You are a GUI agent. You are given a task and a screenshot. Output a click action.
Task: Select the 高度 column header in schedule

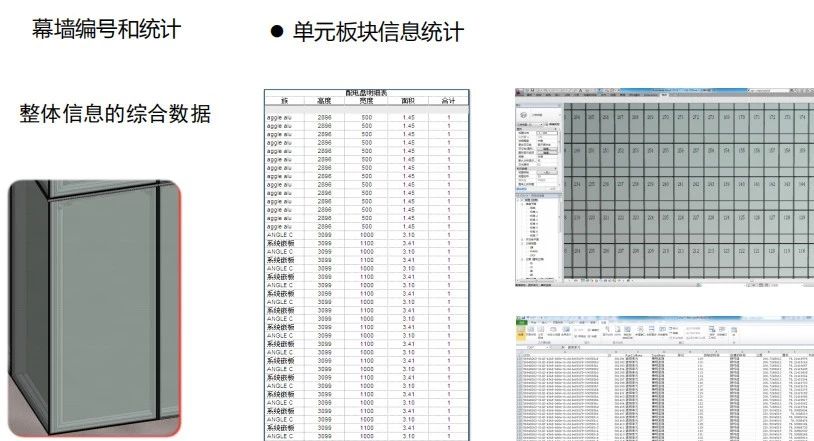point(324,101)
